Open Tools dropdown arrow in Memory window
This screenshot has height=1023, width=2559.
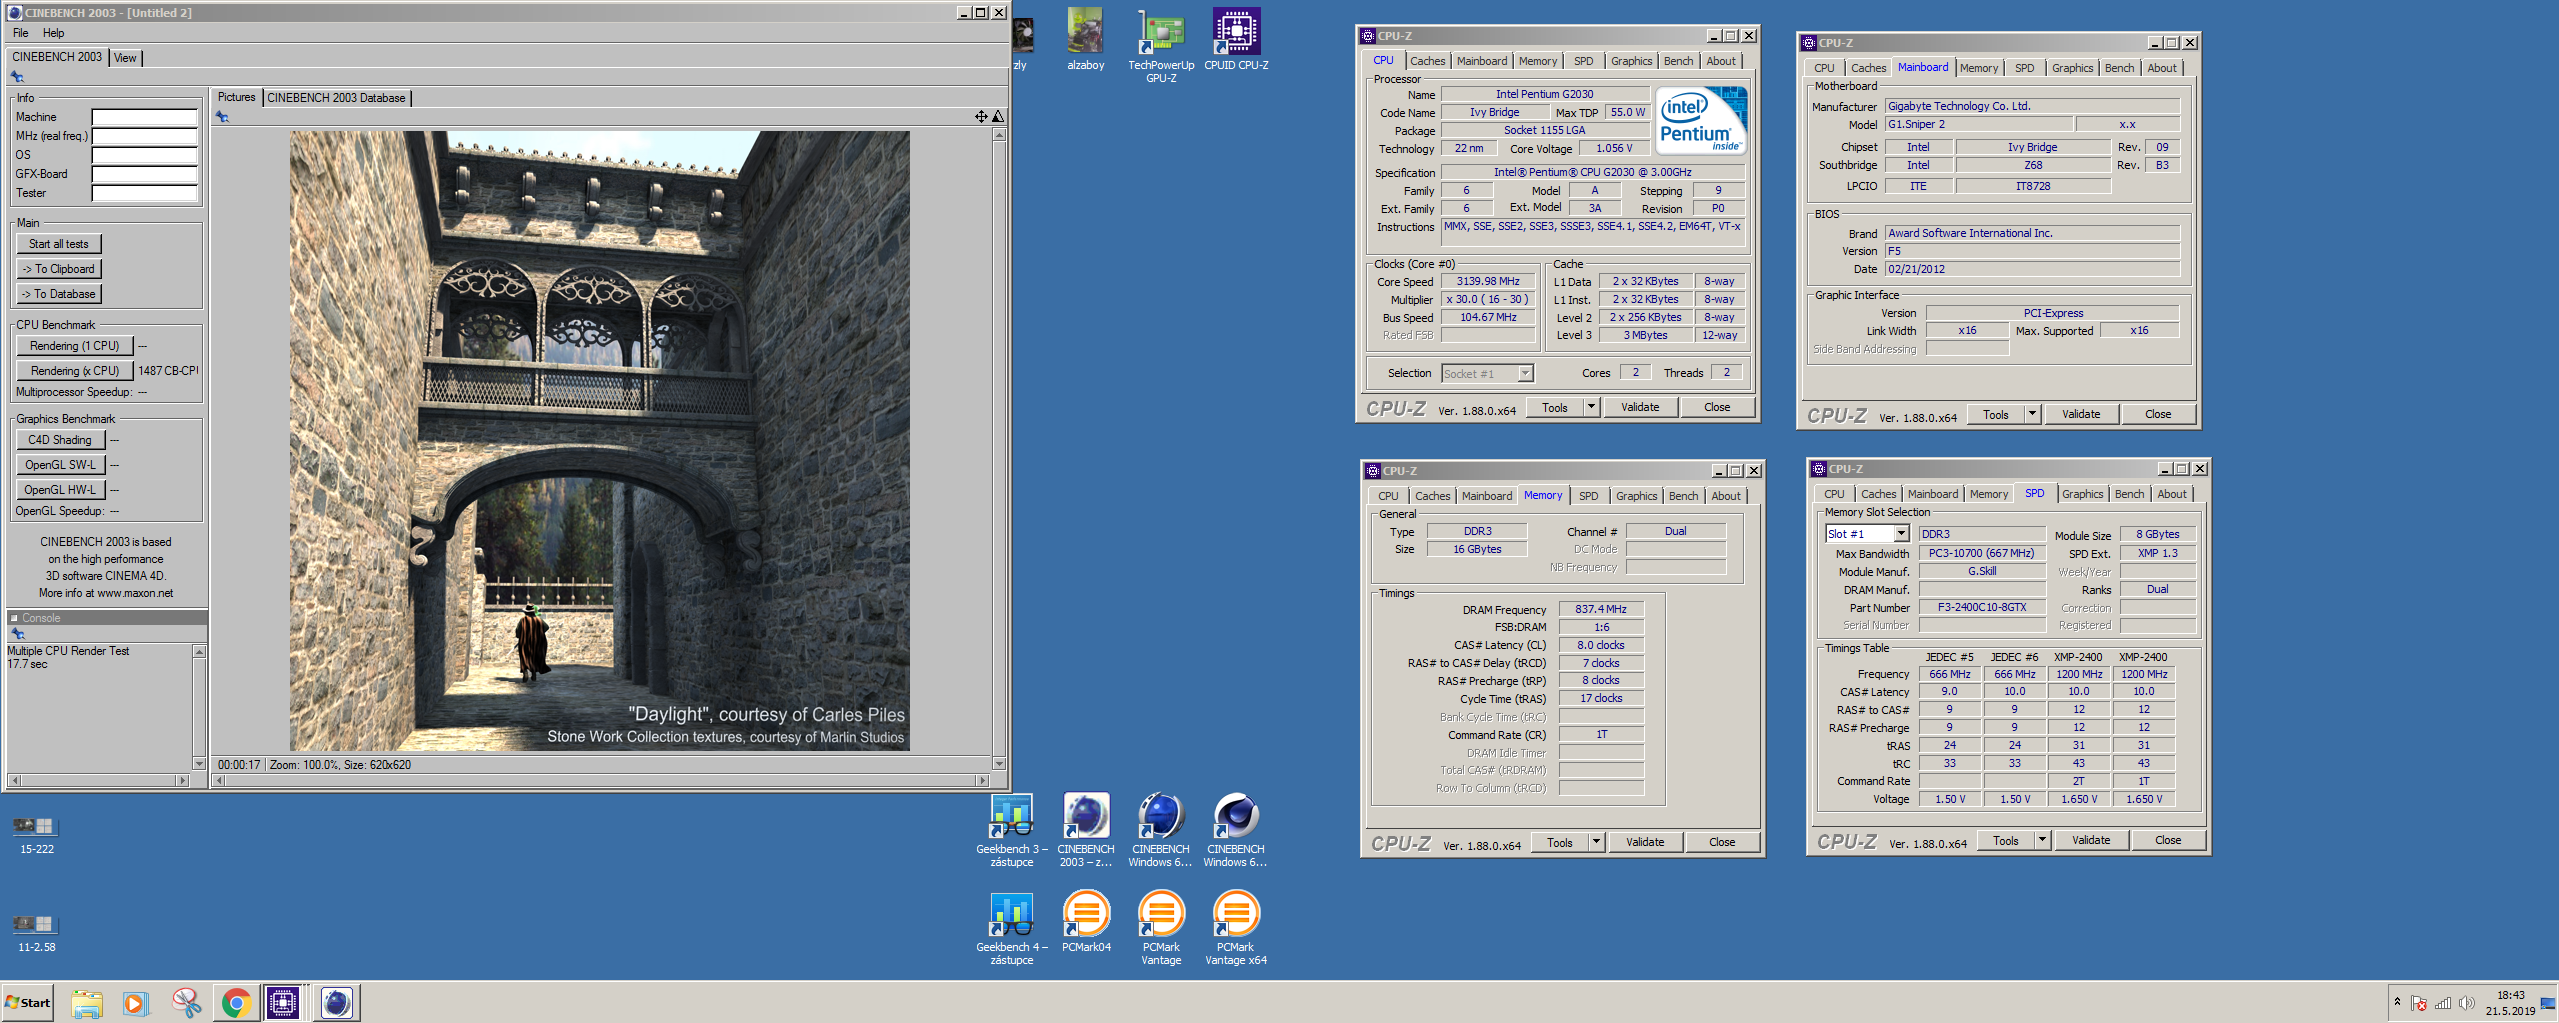(1596, 842)
